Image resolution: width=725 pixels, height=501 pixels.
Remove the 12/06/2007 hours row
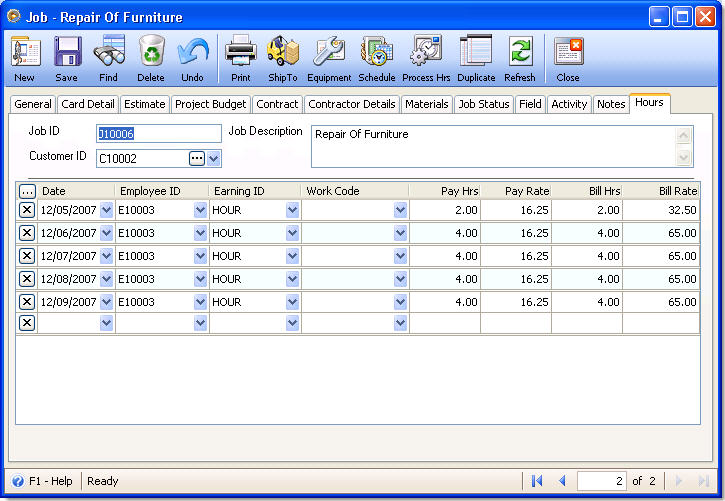[x=27, y=232]
